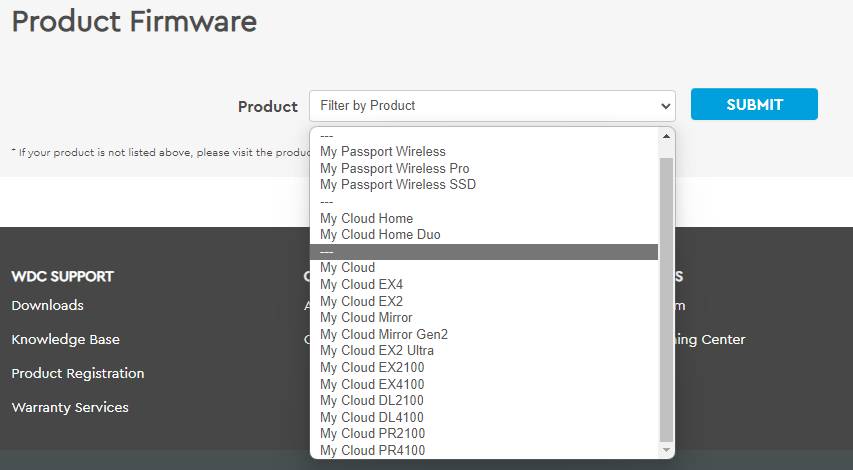
Task: Select My Cloud EX4 option
Action: tap(484, 285)
